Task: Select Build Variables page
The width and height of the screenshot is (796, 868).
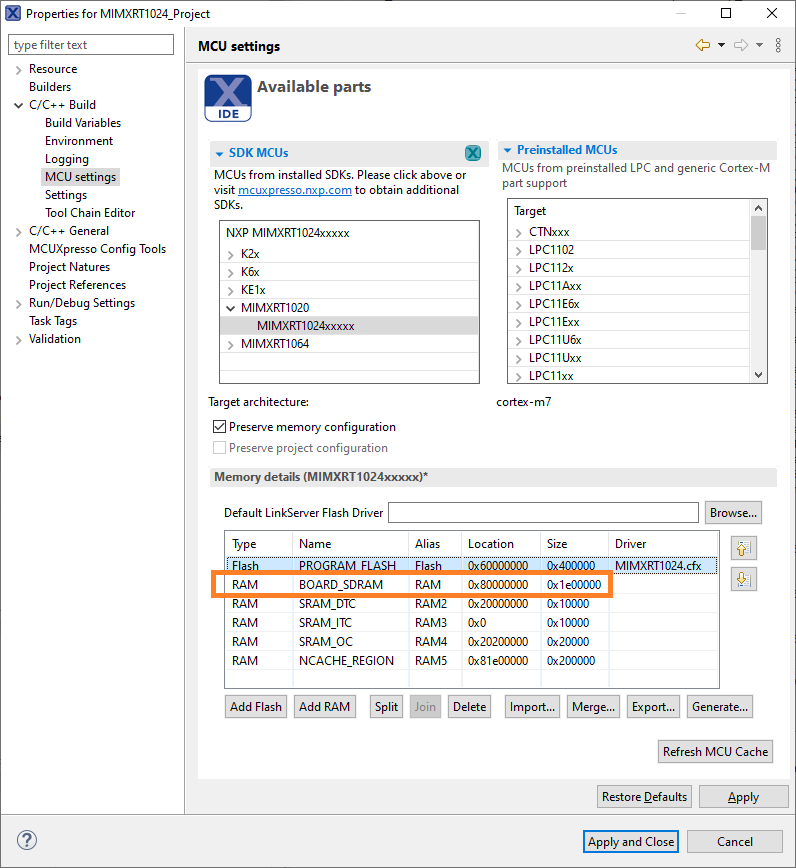Action: (x=83, y=123)
